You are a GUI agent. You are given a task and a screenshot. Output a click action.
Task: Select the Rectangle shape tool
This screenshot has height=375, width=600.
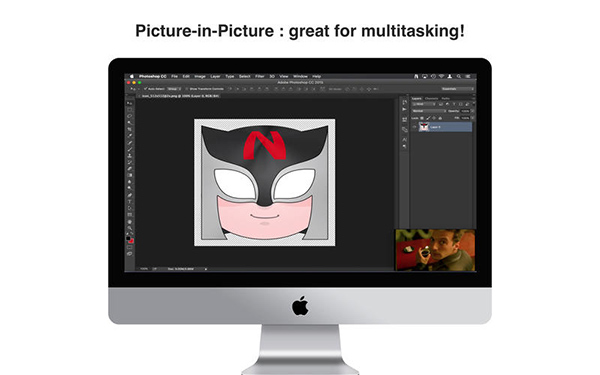click(x=129, y=215)
